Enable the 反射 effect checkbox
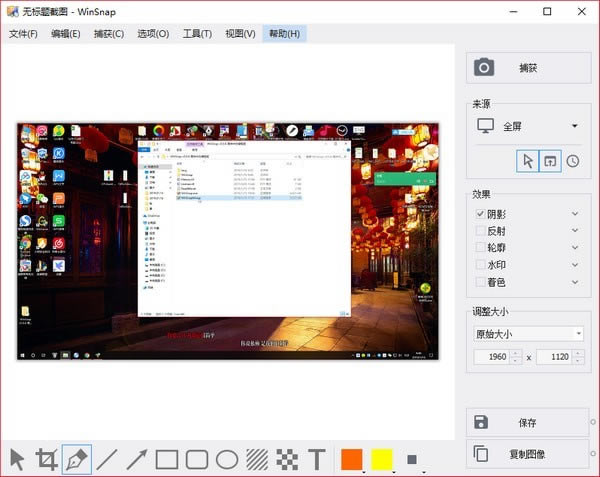The height and width of the screenshot is (477, 600). click(481, 231)
